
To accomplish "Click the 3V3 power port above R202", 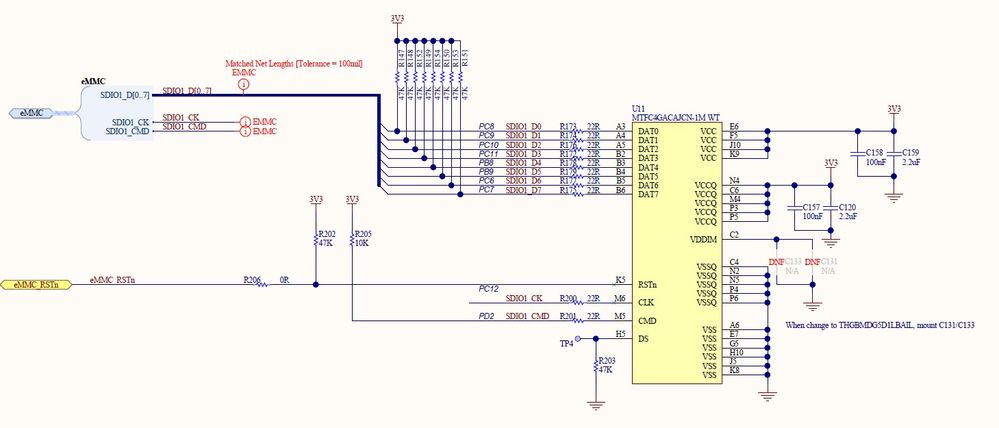I will point(316,201).
